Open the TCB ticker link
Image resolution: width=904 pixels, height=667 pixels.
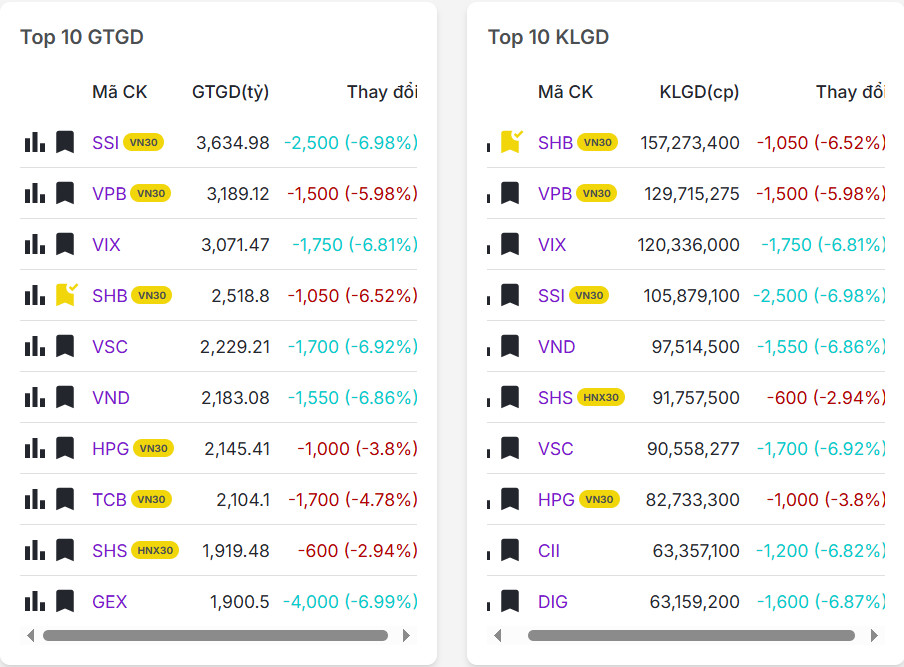(x=110, y=500)
